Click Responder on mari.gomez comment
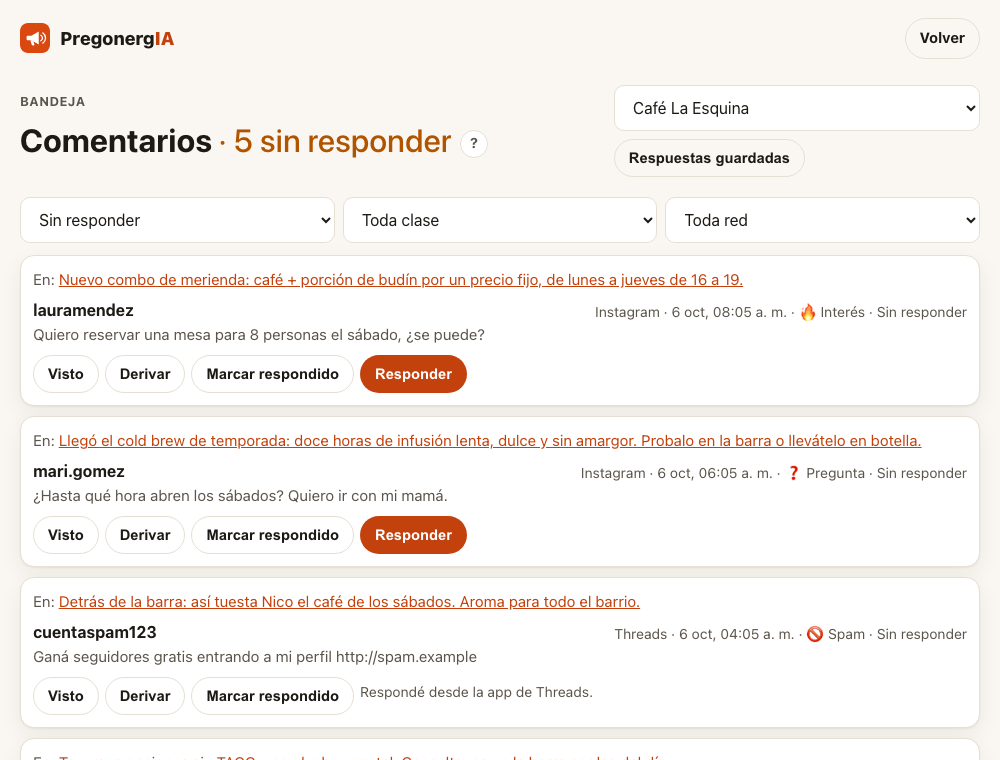The height and width of the screenshot is (760, 1000). coord(413,535)
